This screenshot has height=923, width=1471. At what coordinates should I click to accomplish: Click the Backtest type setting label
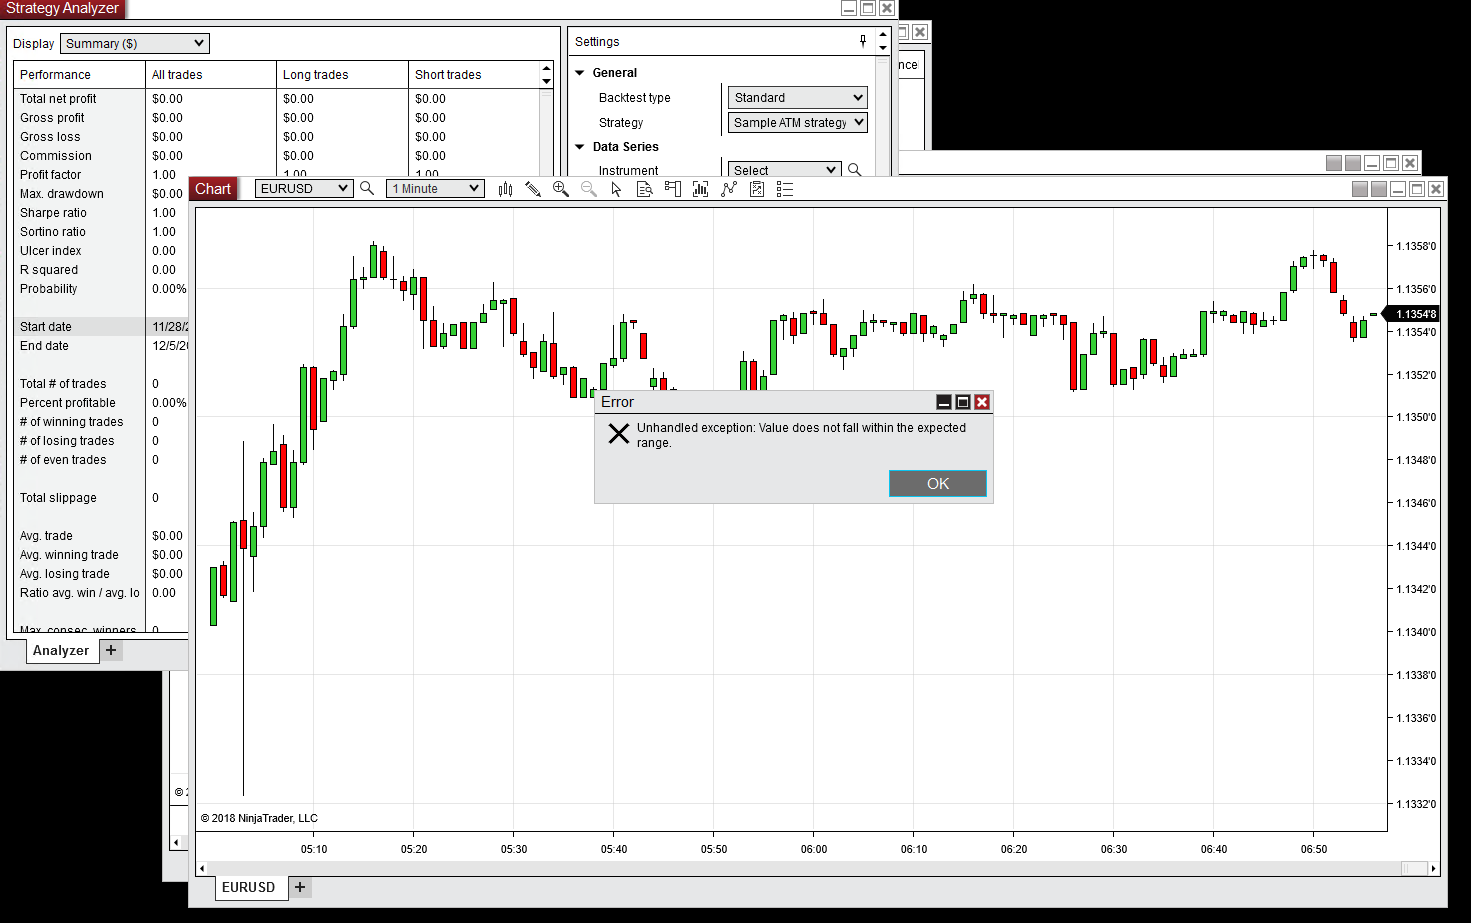click(x=635, y=98)
